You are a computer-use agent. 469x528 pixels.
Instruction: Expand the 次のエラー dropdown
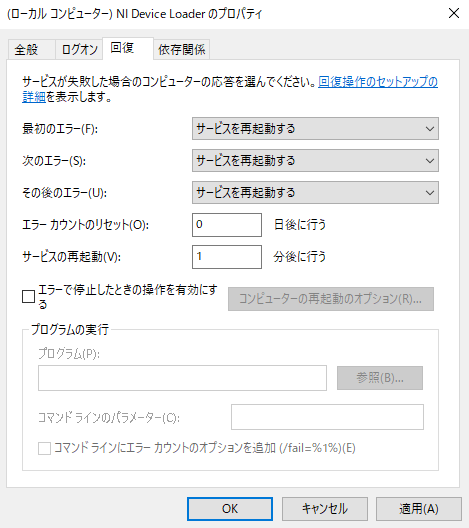(x=315, y=161)
